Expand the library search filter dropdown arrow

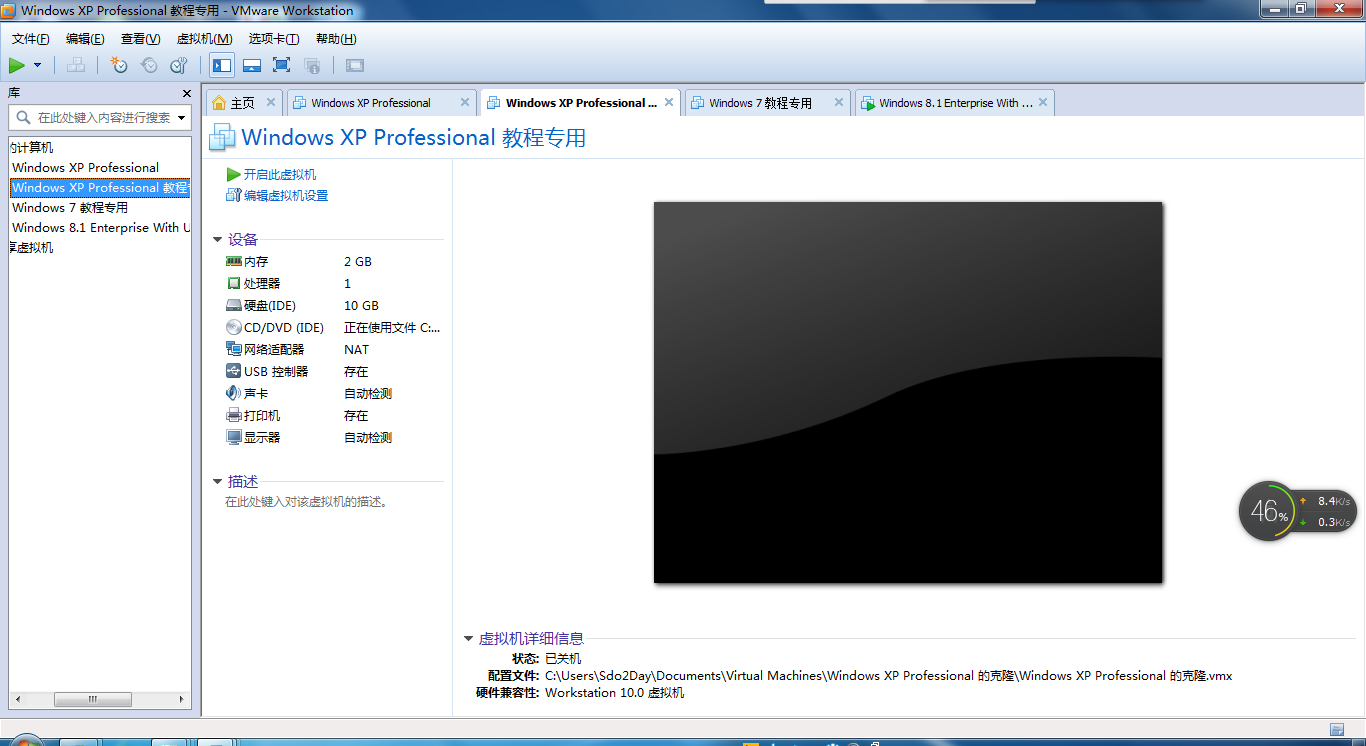pos(181,118)
